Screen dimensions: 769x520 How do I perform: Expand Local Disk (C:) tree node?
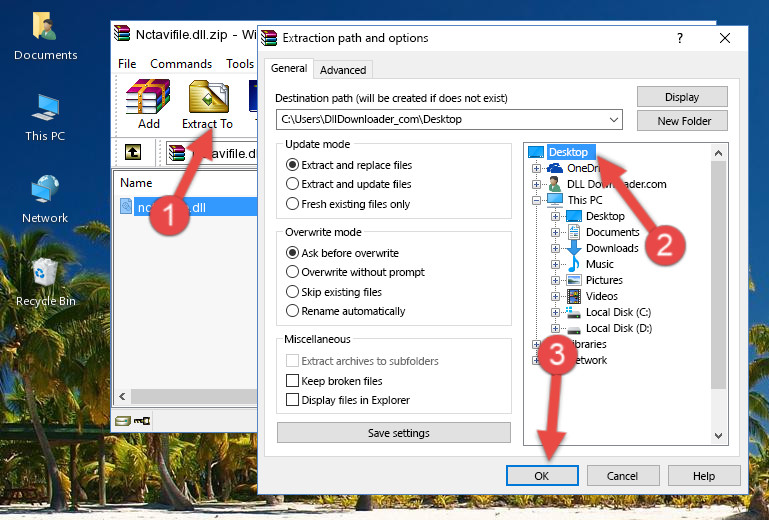(555, 312)
